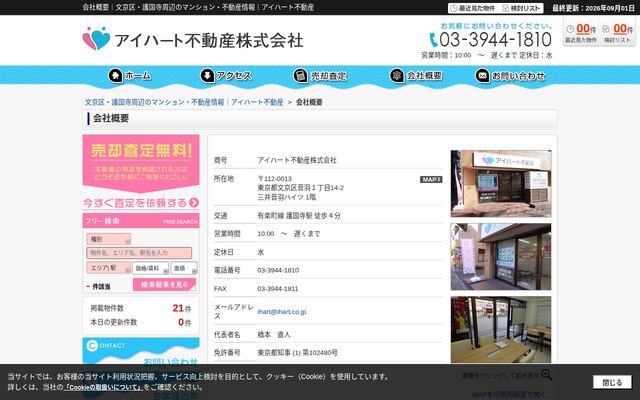Open 検討リスト button in top bar
The image size is (640, 400).
pyautogui.click(x=521, y=8)
